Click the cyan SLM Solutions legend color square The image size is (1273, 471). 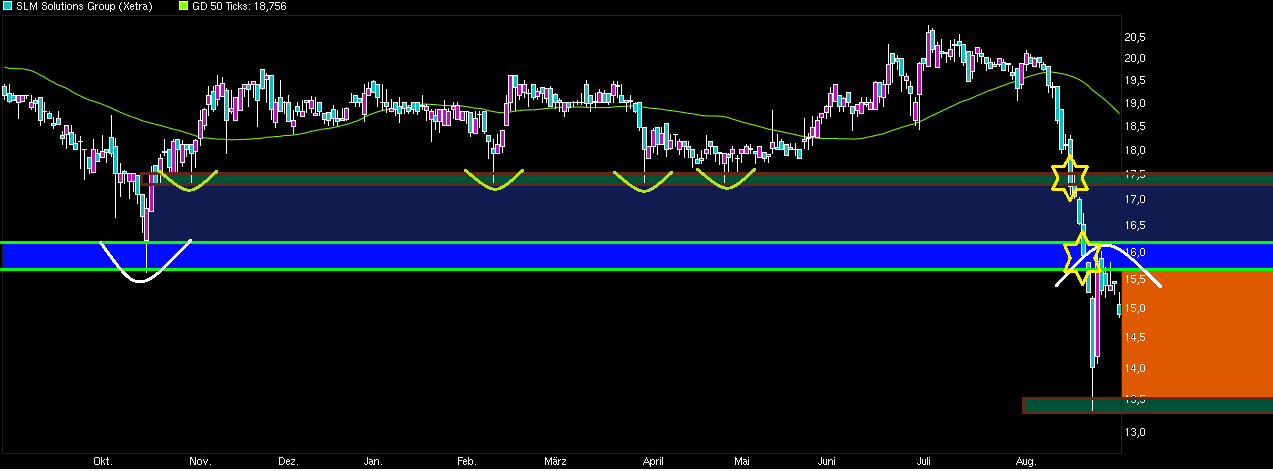(x=7, y=6)
